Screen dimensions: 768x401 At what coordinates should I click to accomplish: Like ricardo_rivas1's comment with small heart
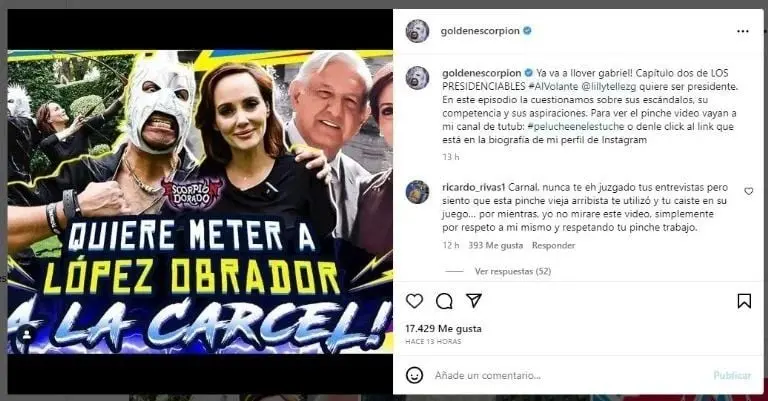tap(748, 191)
